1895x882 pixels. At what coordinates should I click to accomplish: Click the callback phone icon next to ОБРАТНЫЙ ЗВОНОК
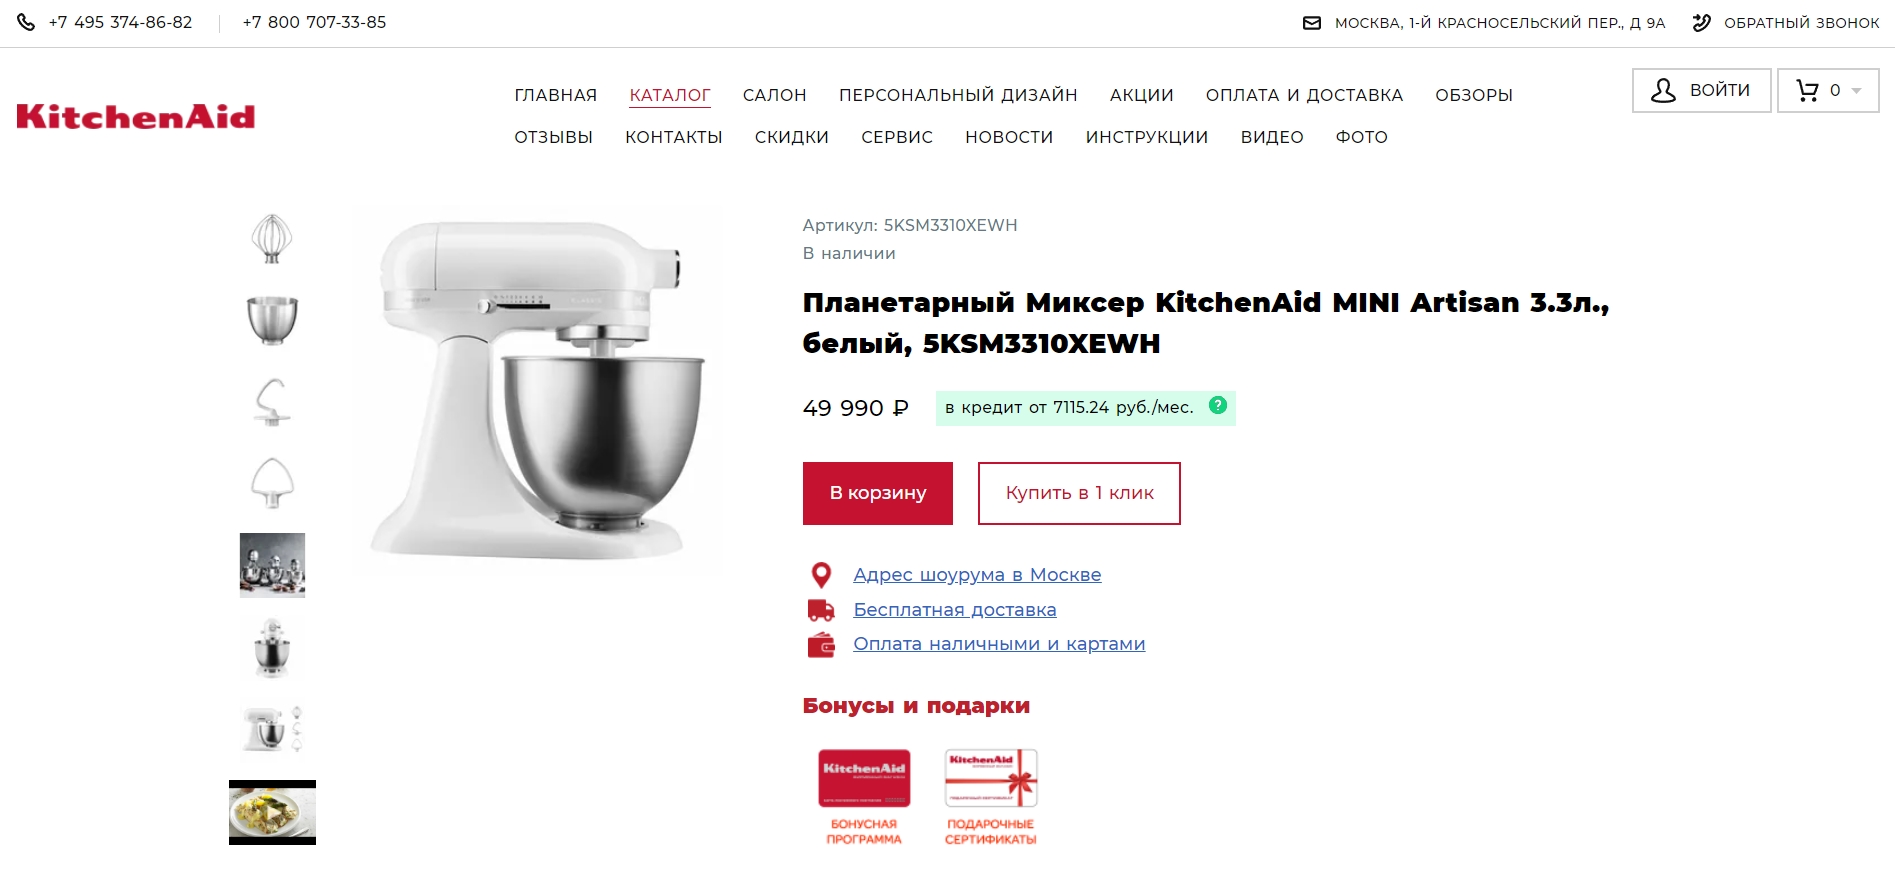pos(1700,21)
